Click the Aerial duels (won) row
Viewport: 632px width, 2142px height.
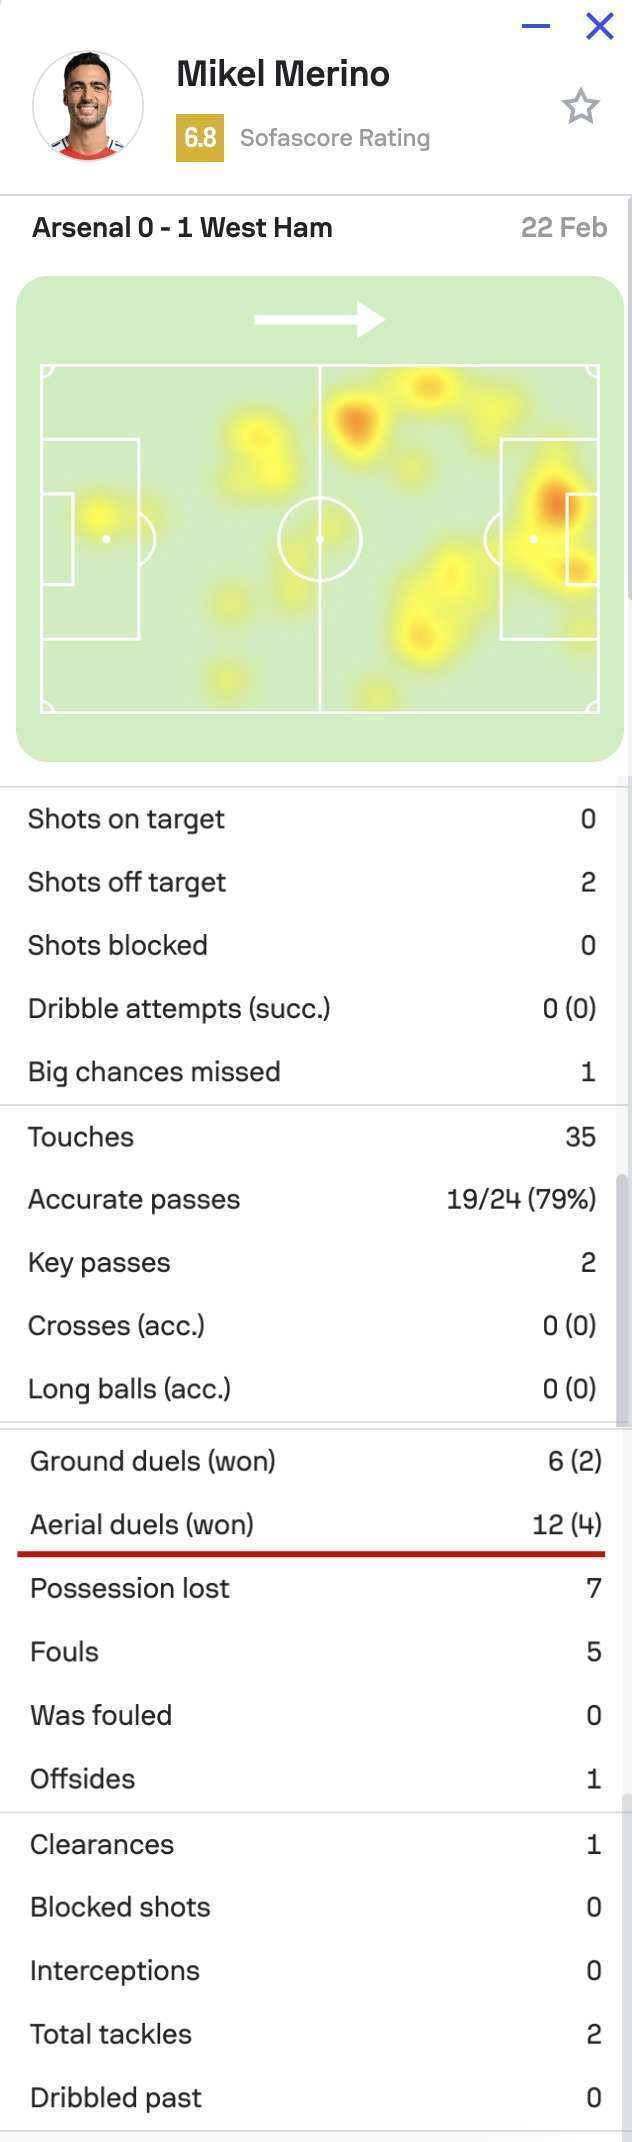click(x=312, y=1524)
